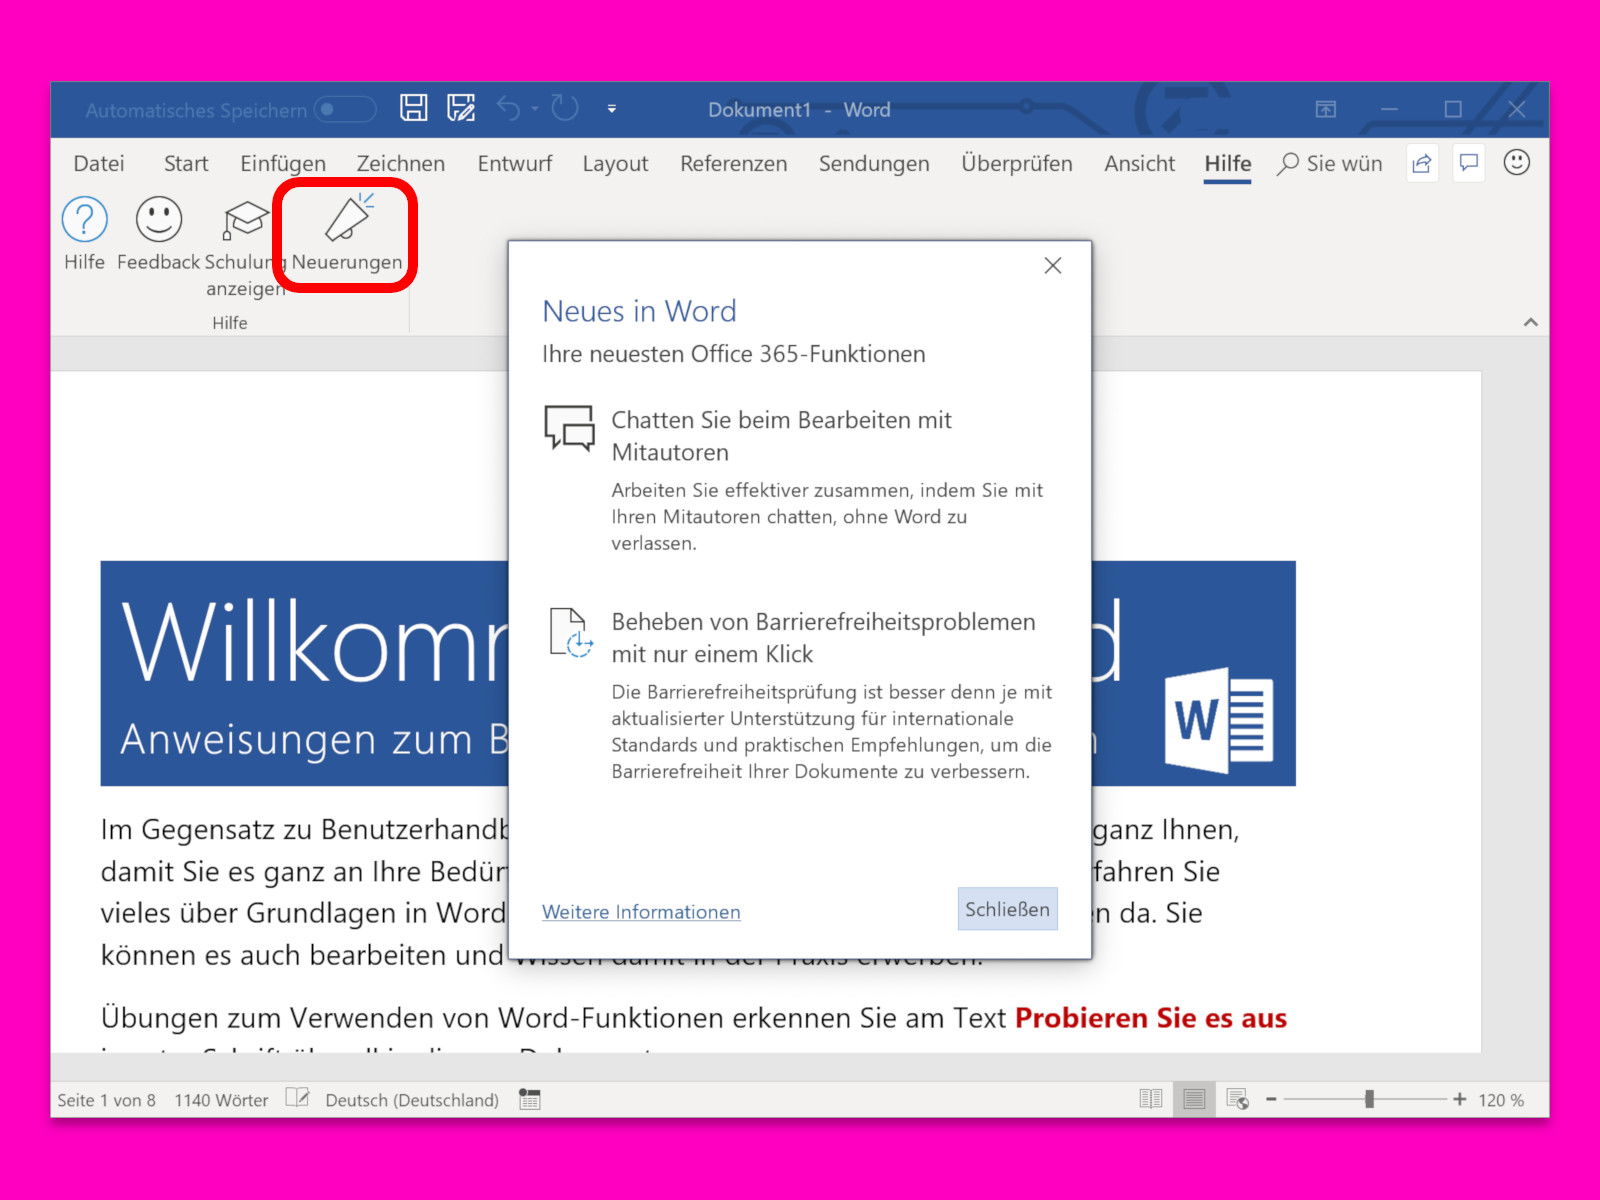Image resolution: width=1600 pixels, height=1200 pixels.
Task: Collapse the ribbon with chevron arrow
Action: pyautogui.click(x=1530, y=322)
